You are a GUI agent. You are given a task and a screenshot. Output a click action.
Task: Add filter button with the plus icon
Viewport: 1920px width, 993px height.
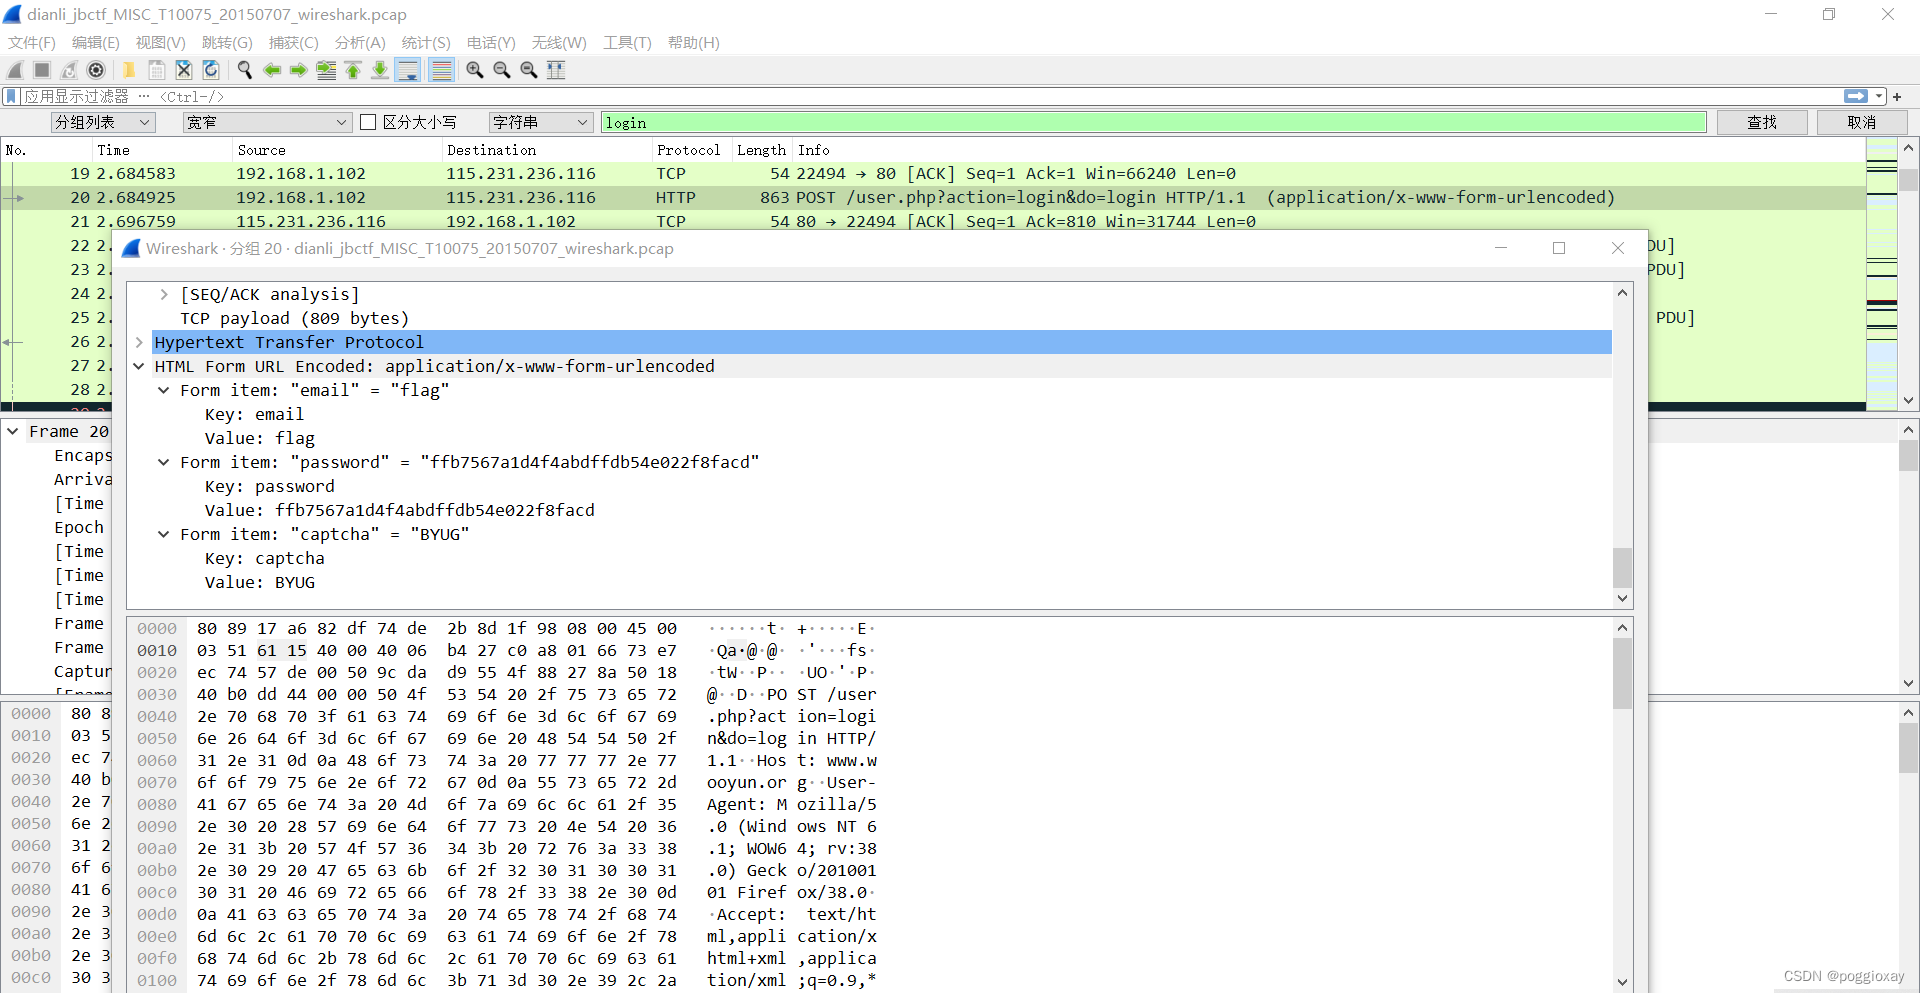tap(1897, 96)
